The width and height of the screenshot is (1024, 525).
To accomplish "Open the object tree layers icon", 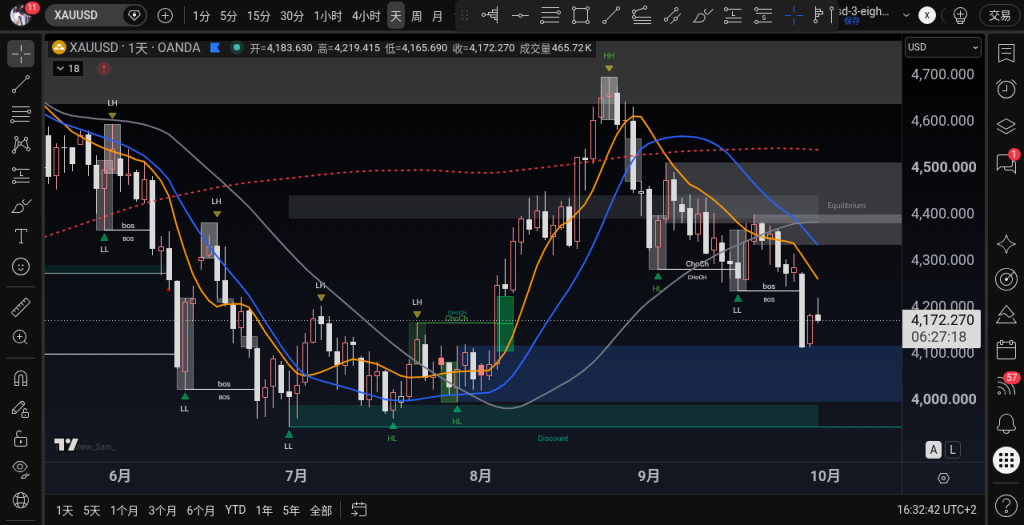I will click(x=1006, y=126).
